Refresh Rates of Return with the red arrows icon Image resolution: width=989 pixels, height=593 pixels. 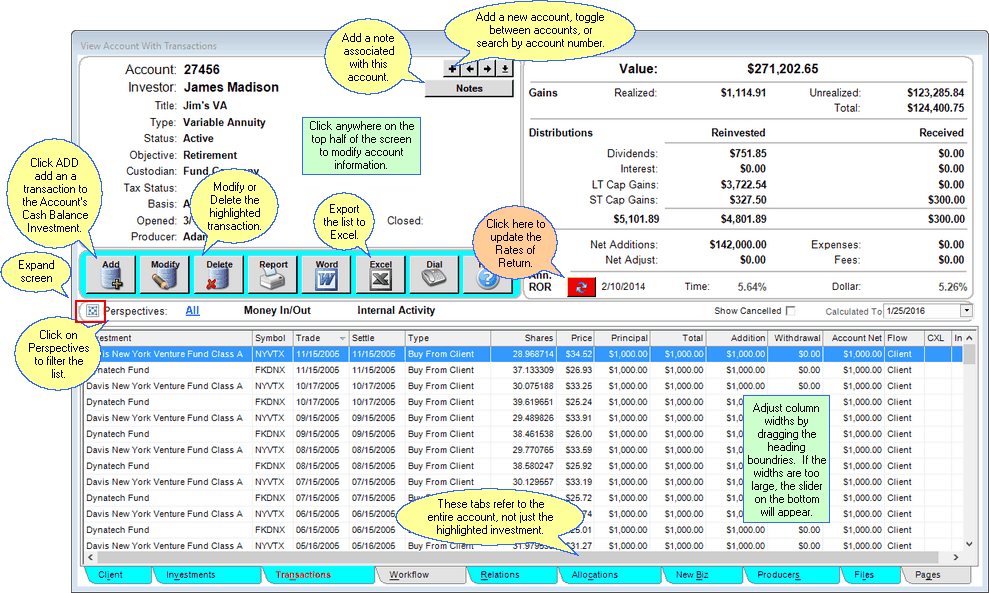[x=583, y=286]
